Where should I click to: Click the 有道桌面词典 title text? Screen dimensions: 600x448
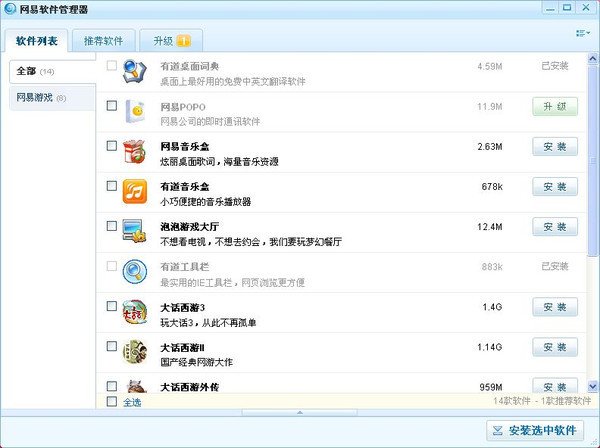click(189, 66)
